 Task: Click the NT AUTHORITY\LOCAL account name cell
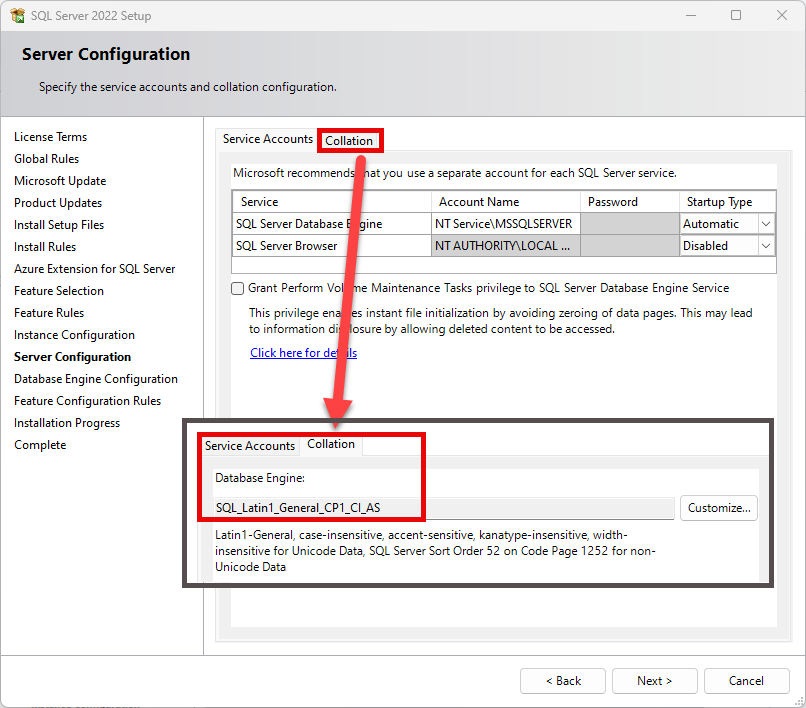pos(506,246)
